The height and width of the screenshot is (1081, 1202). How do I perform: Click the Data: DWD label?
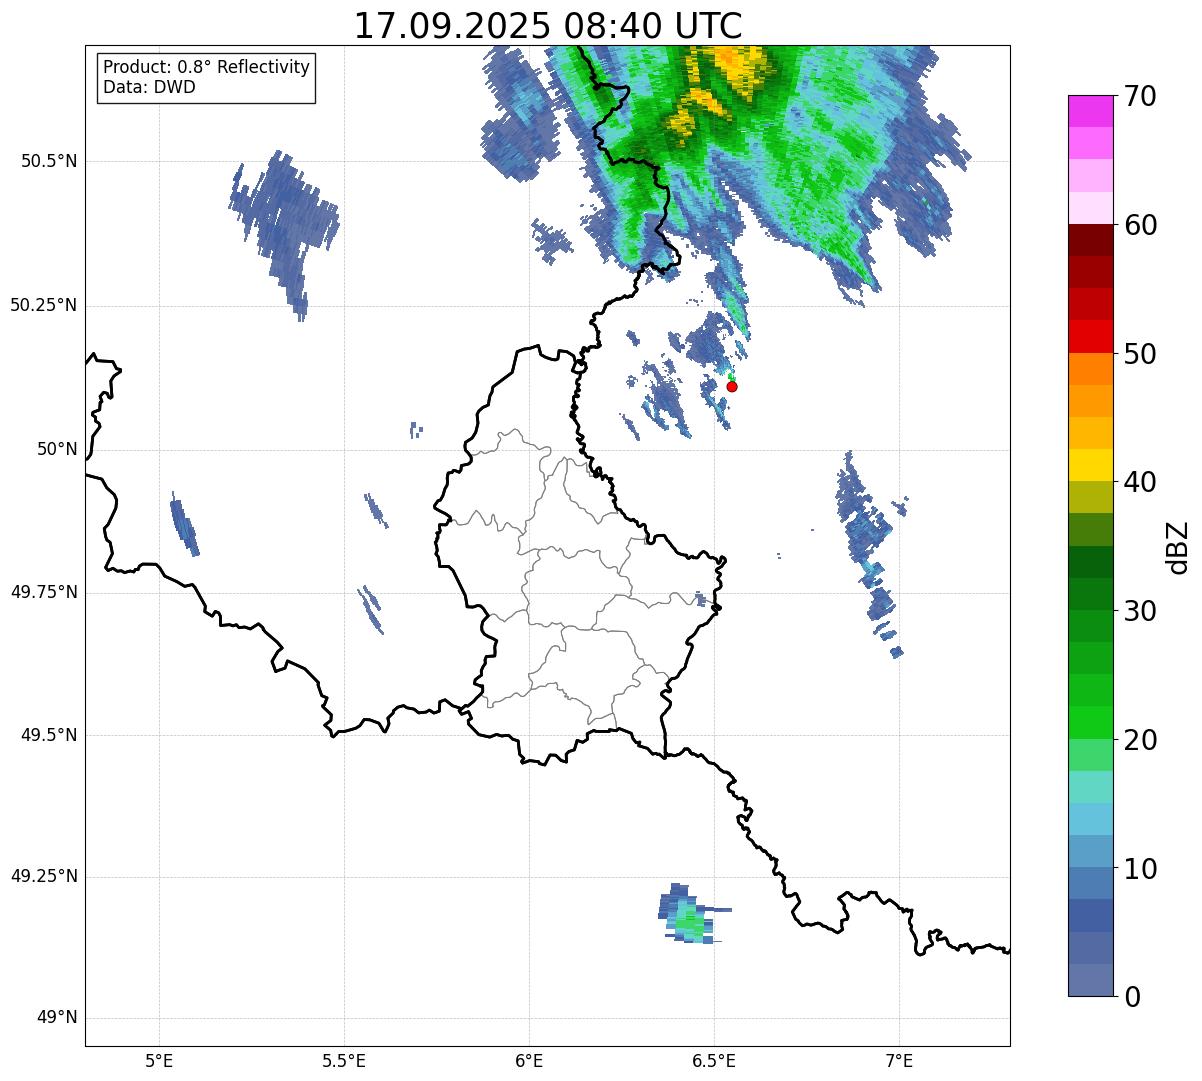coord(150,87)
